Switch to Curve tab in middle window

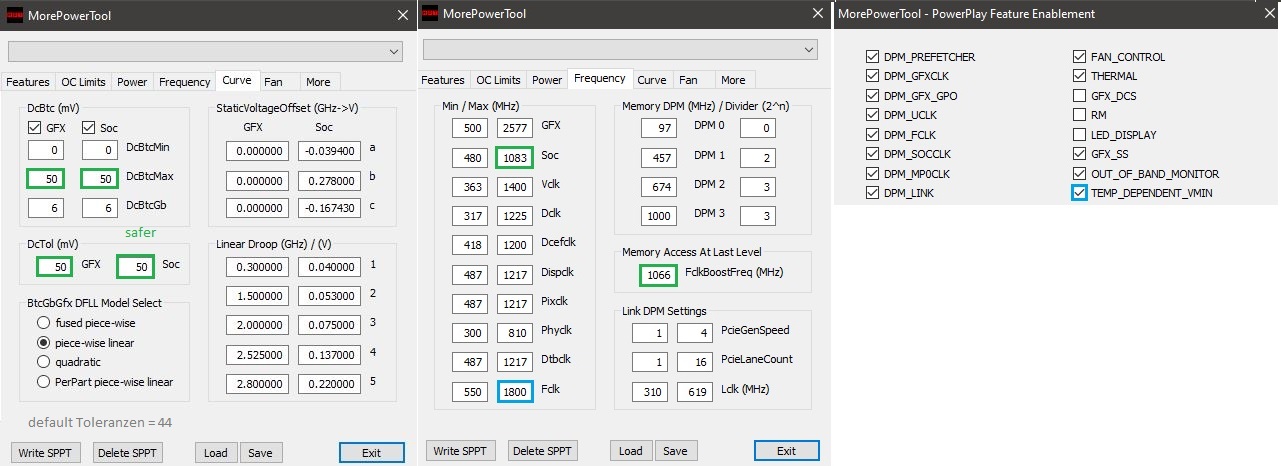click(652, 80)
